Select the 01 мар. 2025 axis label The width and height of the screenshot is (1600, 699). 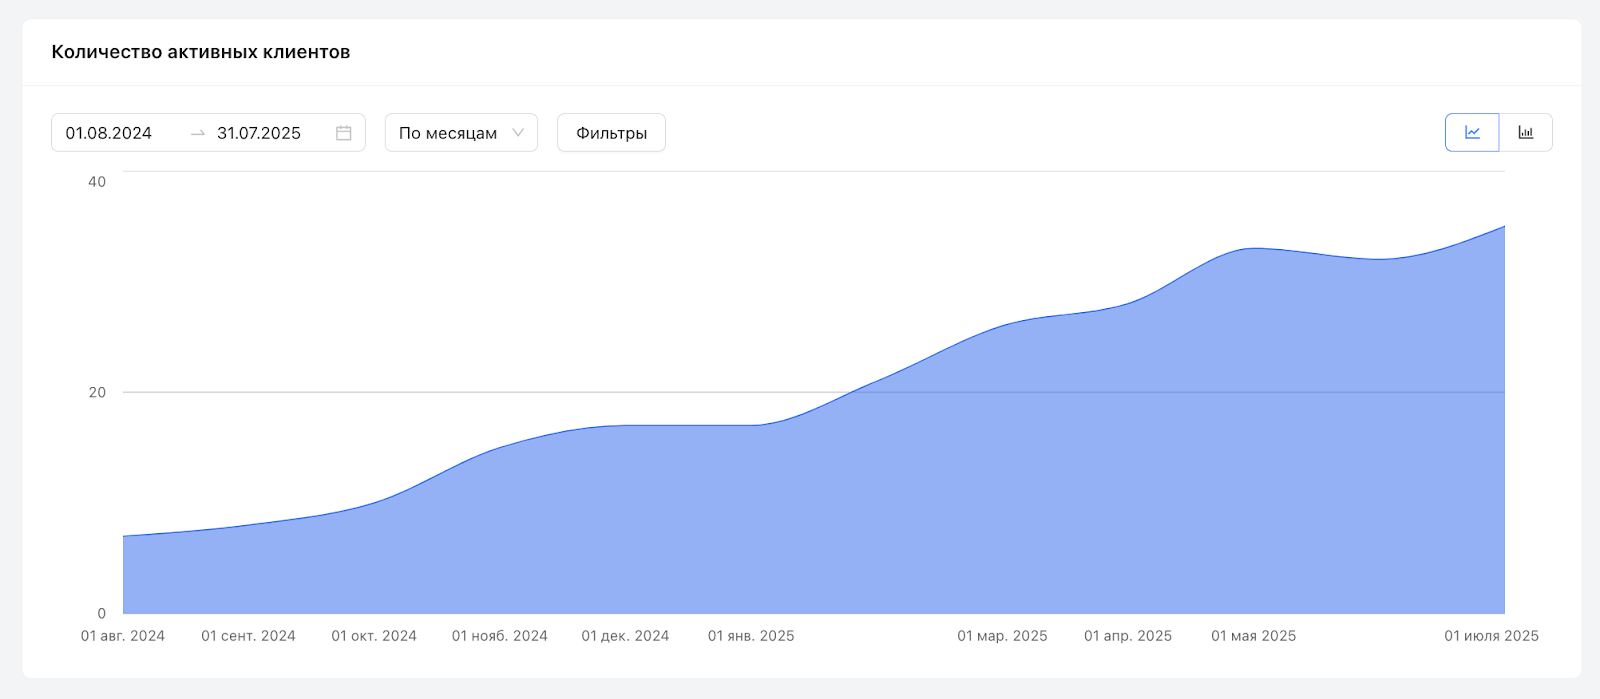pos(1003,636)
